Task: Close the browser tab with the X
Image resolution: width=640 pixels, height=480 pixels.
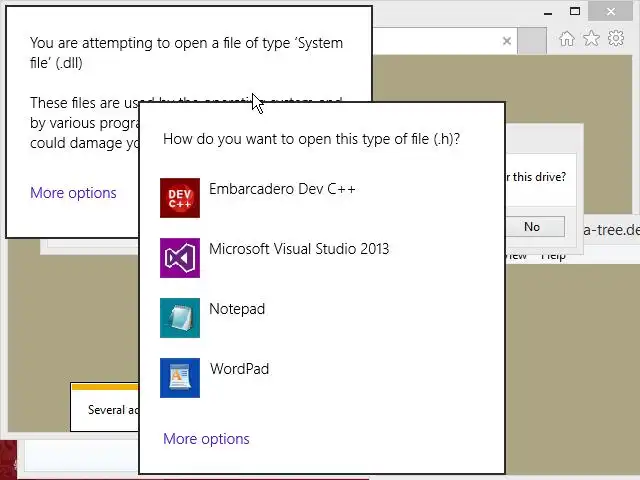Action: (507, 41)
